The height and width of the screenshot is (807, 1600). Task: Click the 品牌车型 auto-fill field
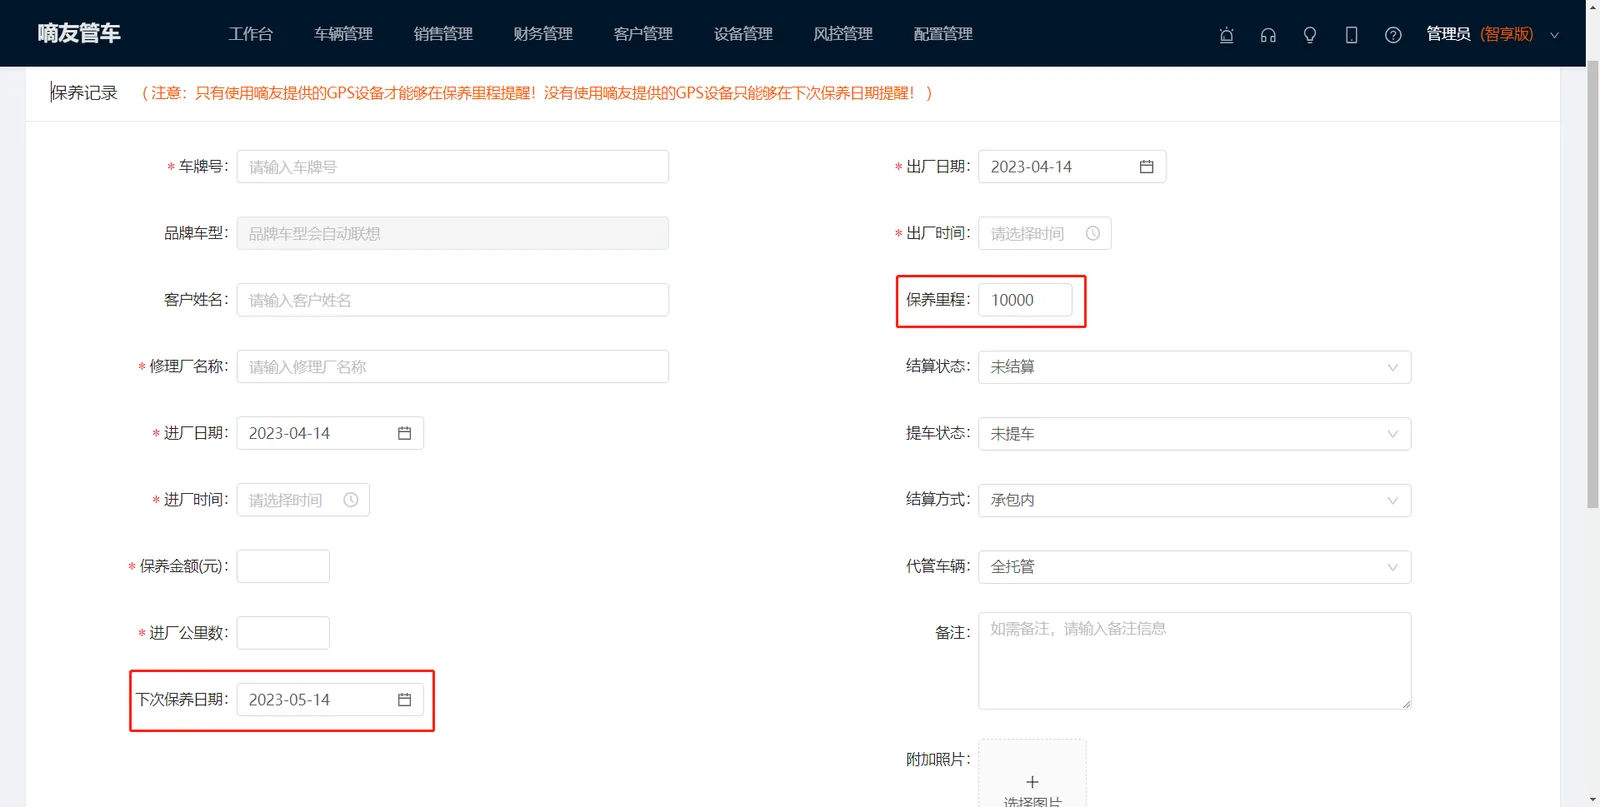click(x=453, y=233)
